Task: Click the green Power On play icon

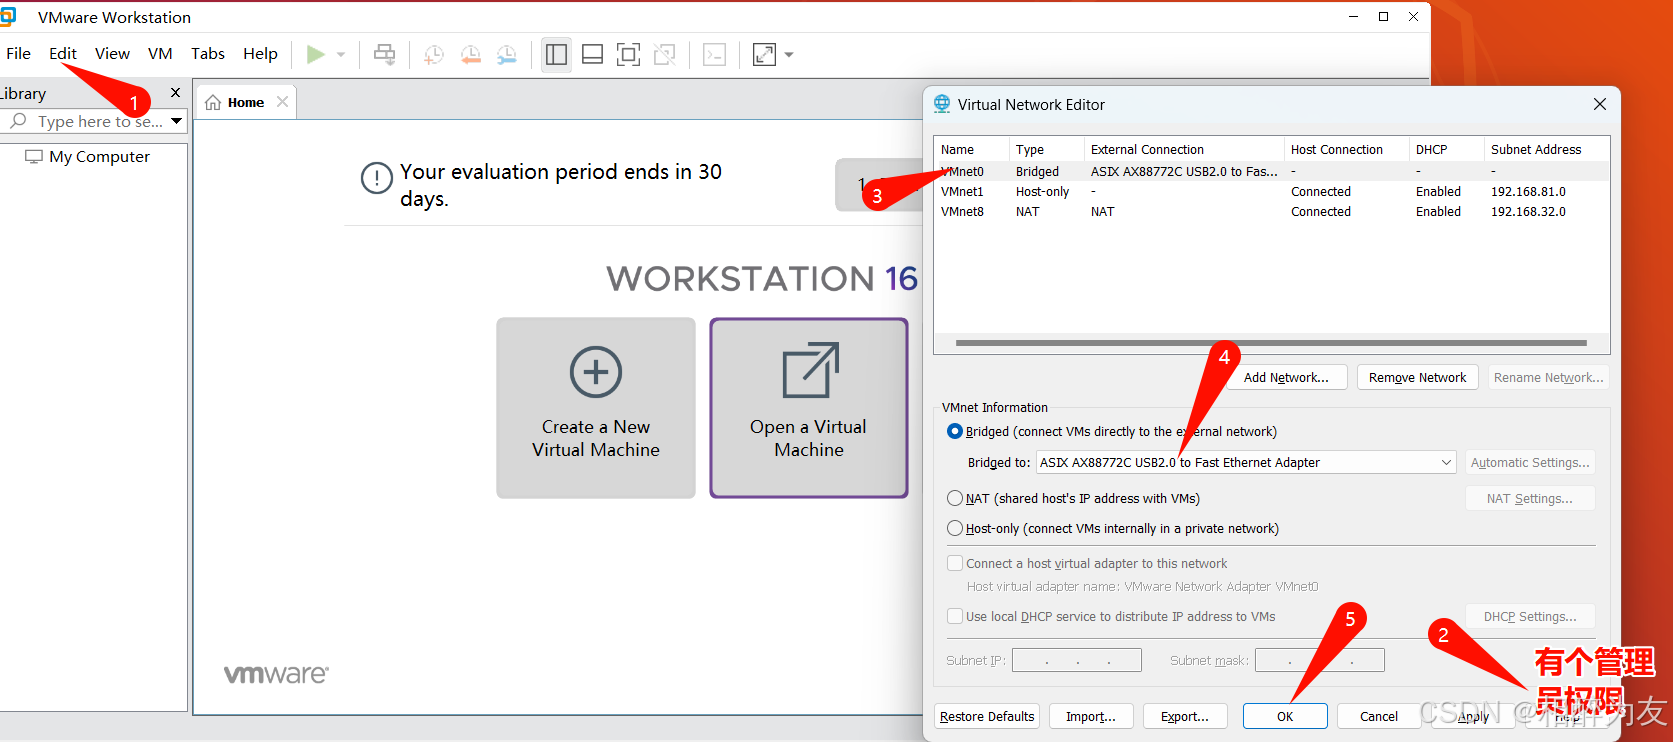Action: [316, 54]
